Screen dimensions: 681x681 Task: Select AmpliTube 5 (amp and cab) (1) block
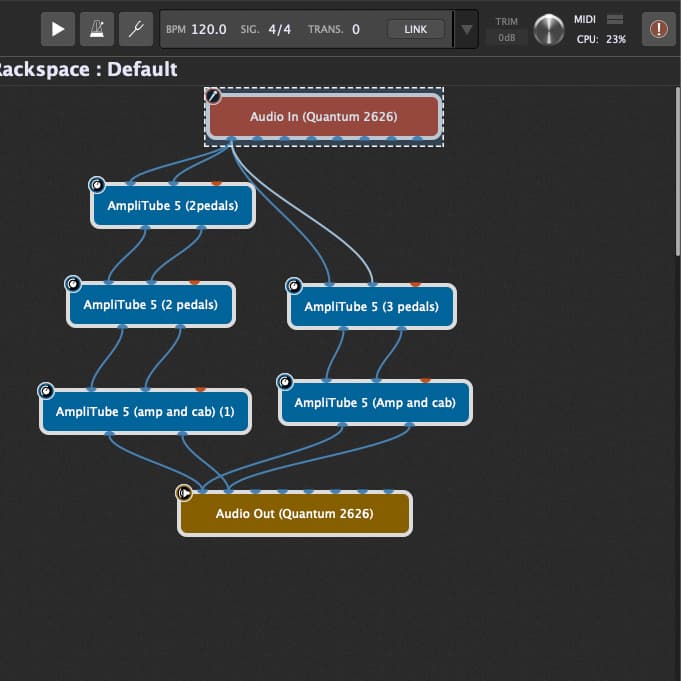click(145, 411)
